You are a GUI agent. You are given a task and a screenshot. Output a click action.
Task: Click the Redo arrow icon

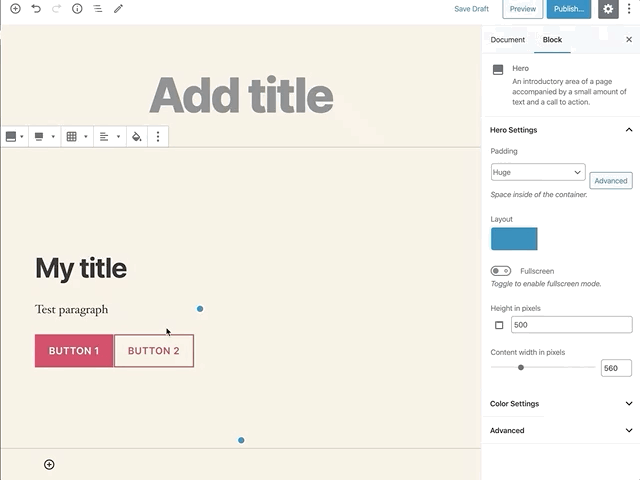point(56,9)
